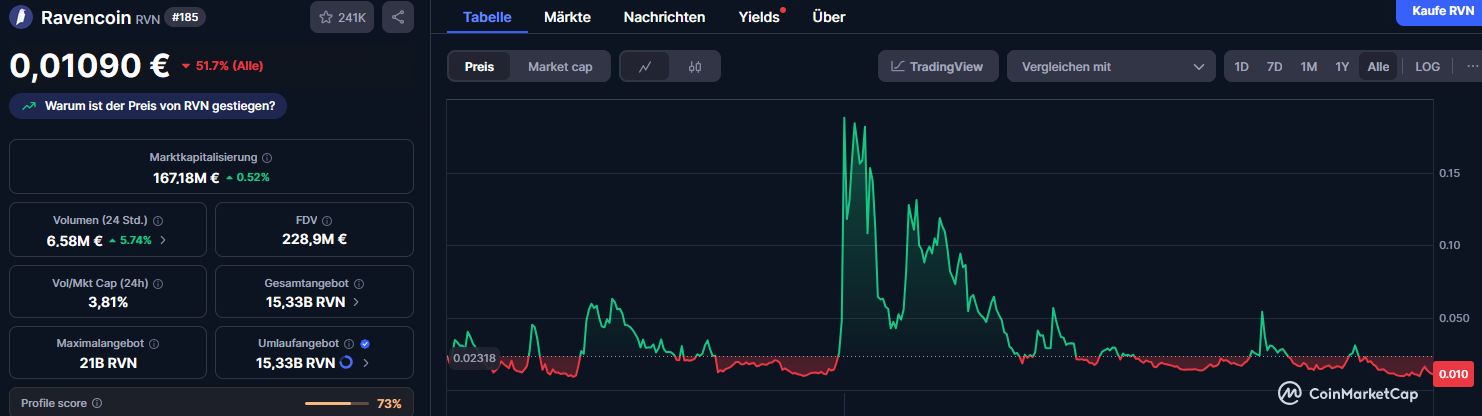Click info icon next to Gesamtangebot
This screenshot has height=416, width=1482.
point(360,283)
